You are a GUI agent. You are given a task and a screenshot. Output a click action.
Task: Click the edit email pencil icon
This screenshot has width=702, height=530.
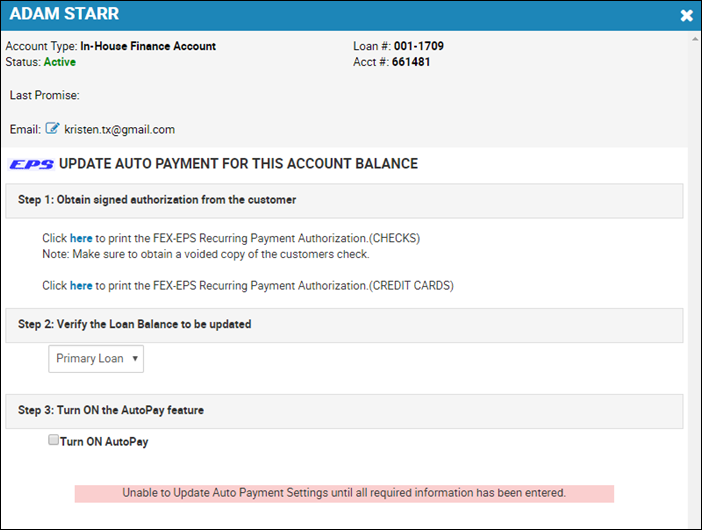click(52, 128)
